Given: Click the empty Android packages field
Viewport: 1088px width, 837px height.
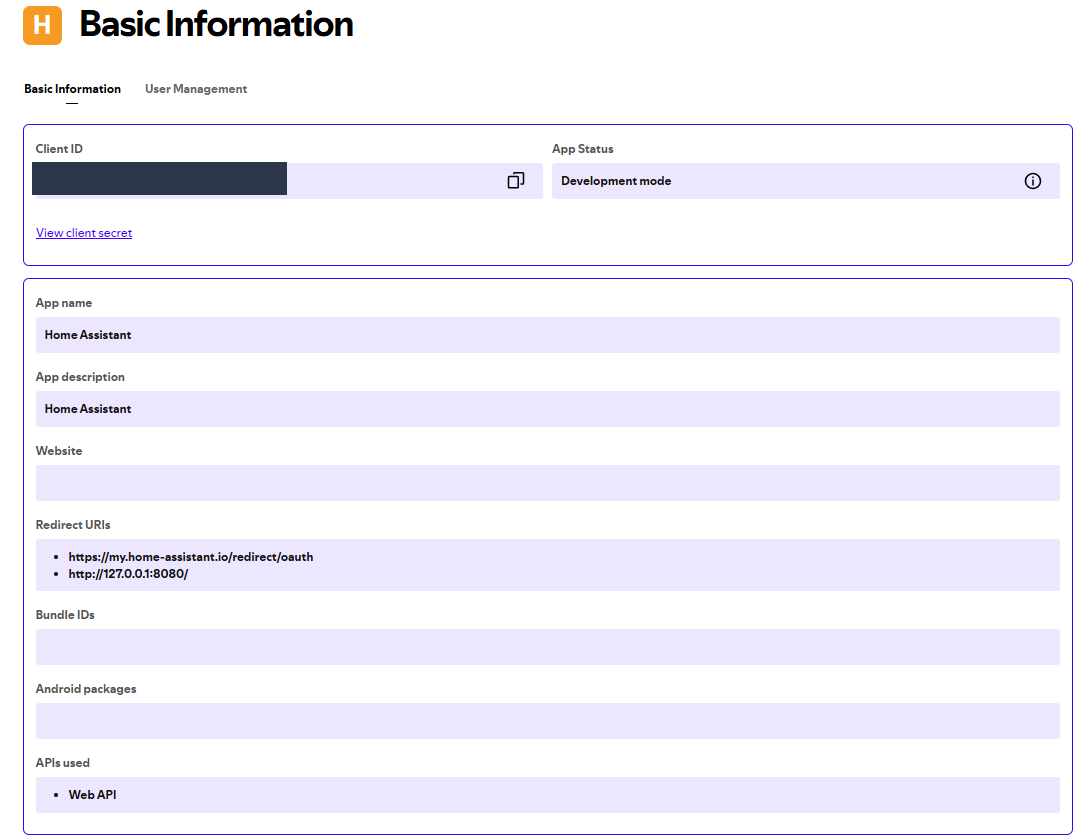Looking at the screenshot, I should (547, 721).
